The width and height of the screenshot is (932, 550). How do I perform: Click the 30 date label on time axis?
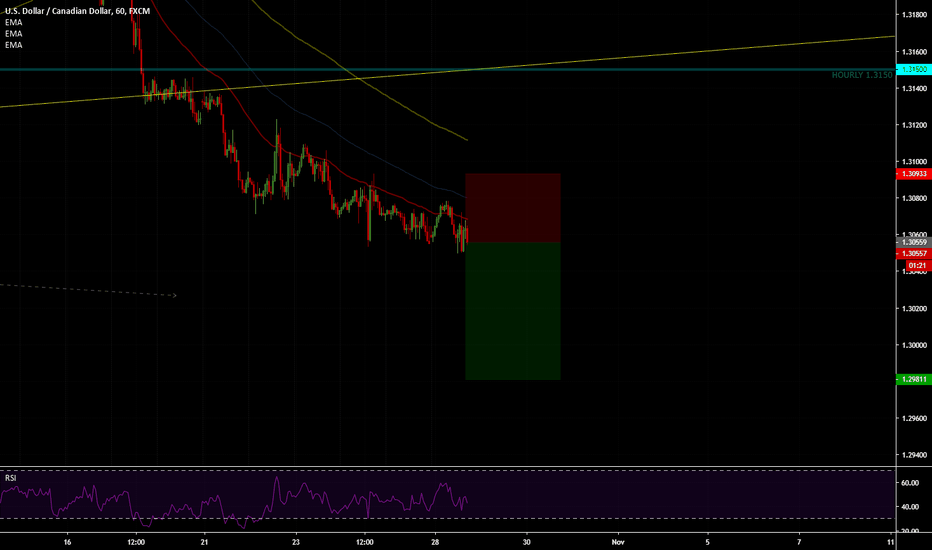click(527, 542)
